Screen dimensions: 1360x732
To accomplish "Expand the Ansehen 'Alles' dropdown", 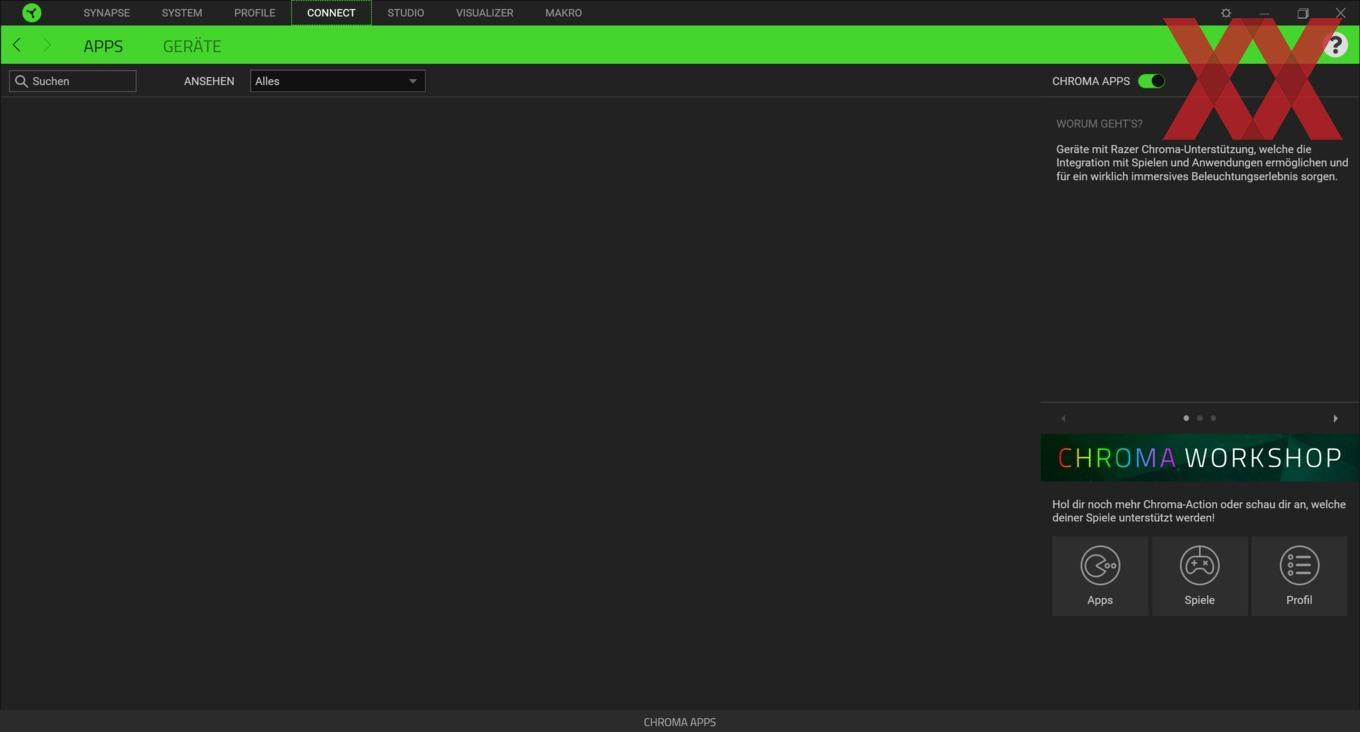I will click(337, 81).
